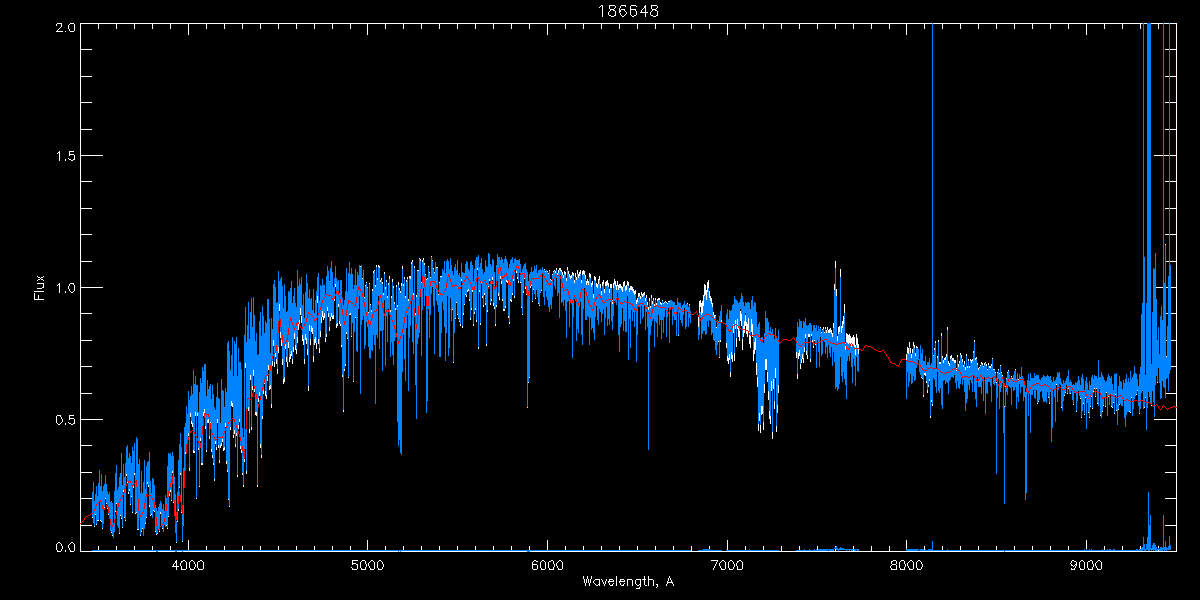1200x600 pixels.
Task: Click the 0.5 flux tick label
Action: click(63, 419)
